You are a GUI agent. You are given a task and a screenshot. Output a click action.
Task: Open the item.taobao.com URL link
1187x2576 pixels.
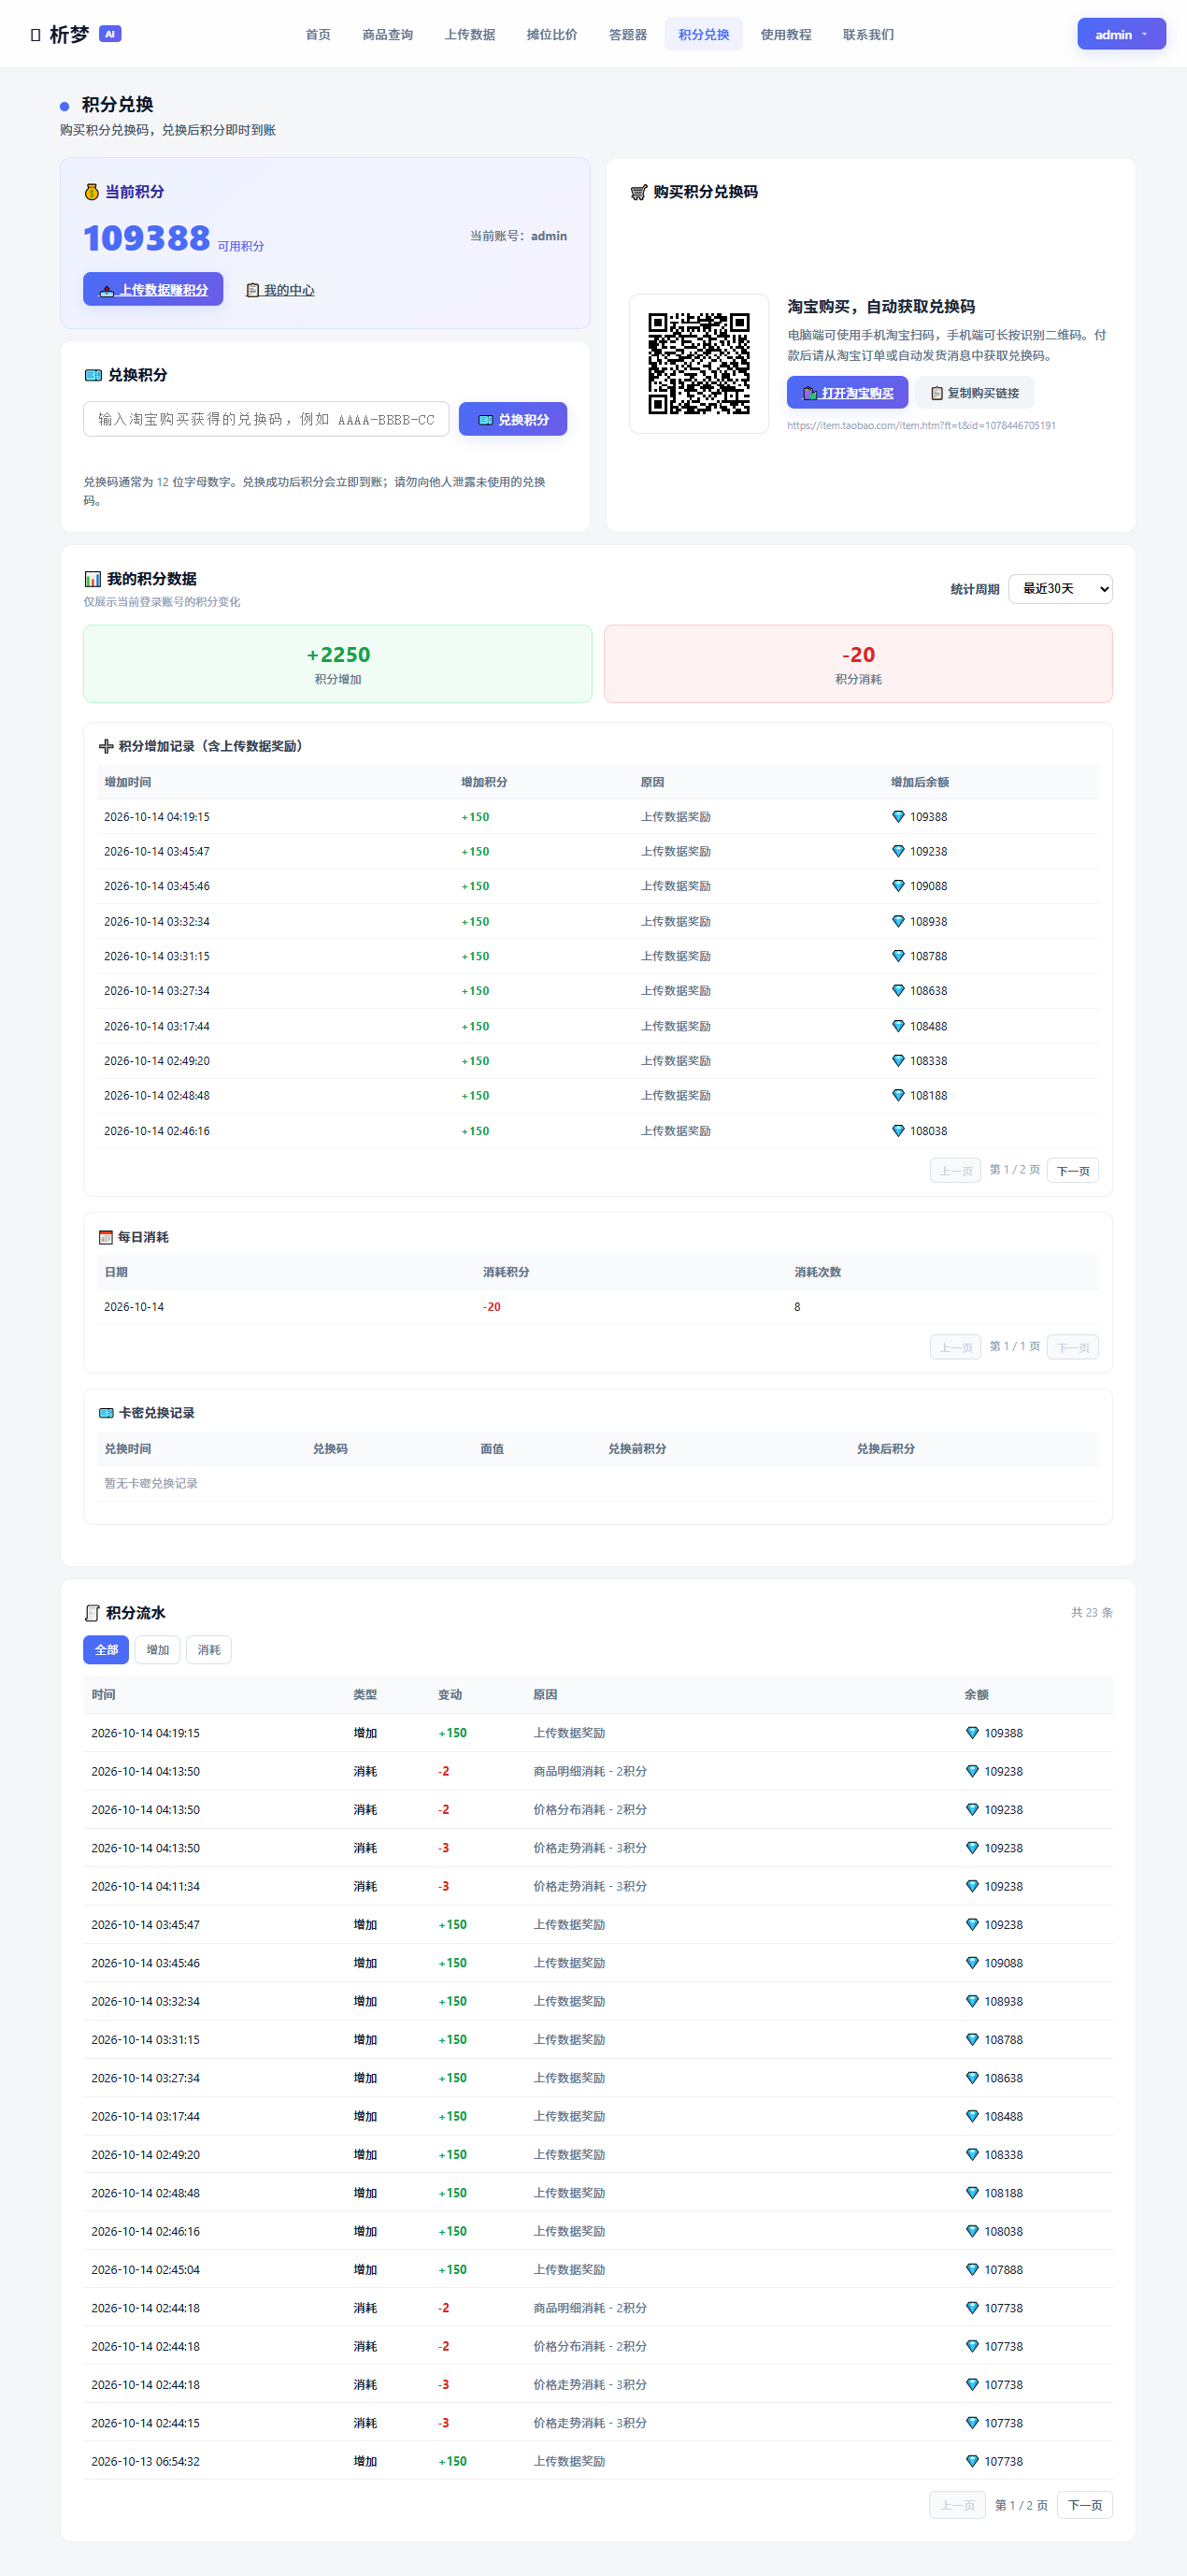coord(921,425)
